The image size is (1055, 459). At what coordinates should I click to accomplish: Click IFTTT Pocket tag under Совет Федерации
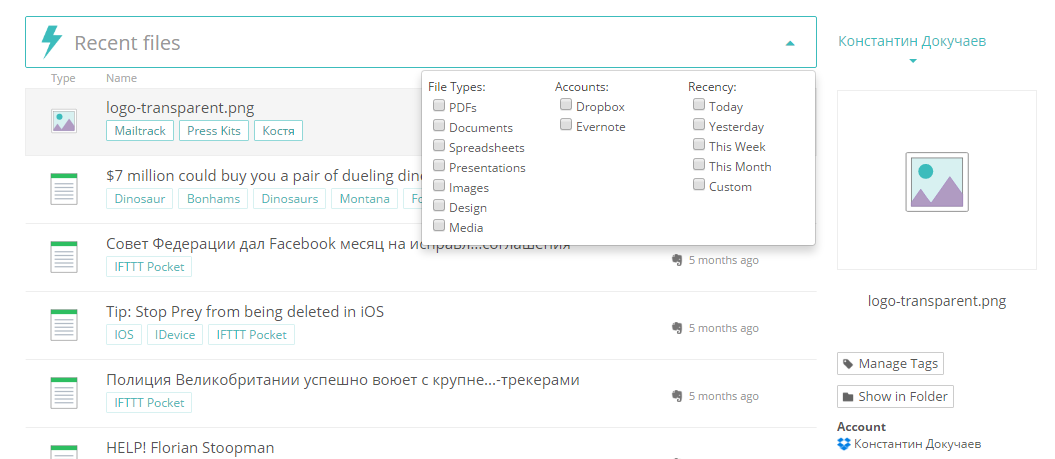149,267
